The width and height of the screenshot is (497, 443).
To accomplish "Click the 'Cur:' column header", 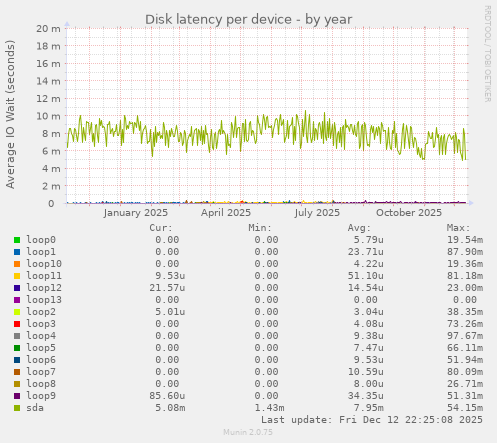I will click(x=161, y=228).
